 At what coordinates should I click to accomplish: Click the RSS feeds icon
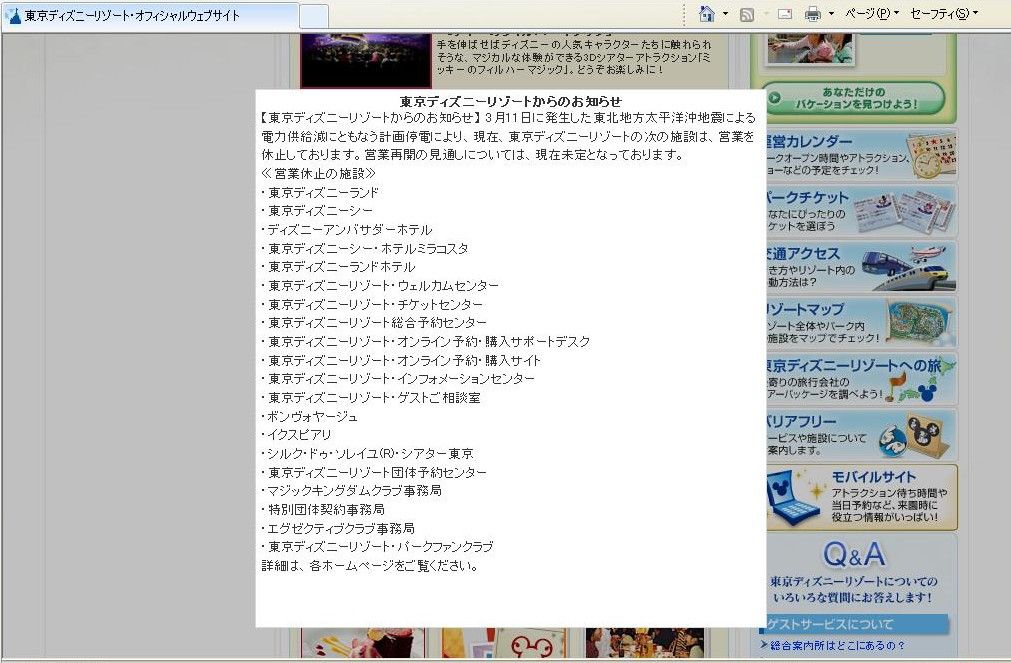(747, 14)
